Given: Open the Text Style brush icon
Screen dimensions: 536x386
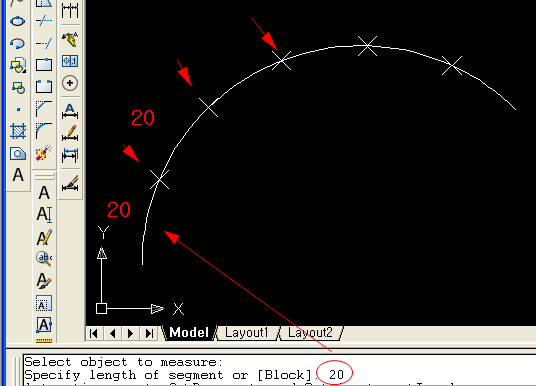Looking at the screenshot, I should tap(44, 281).
